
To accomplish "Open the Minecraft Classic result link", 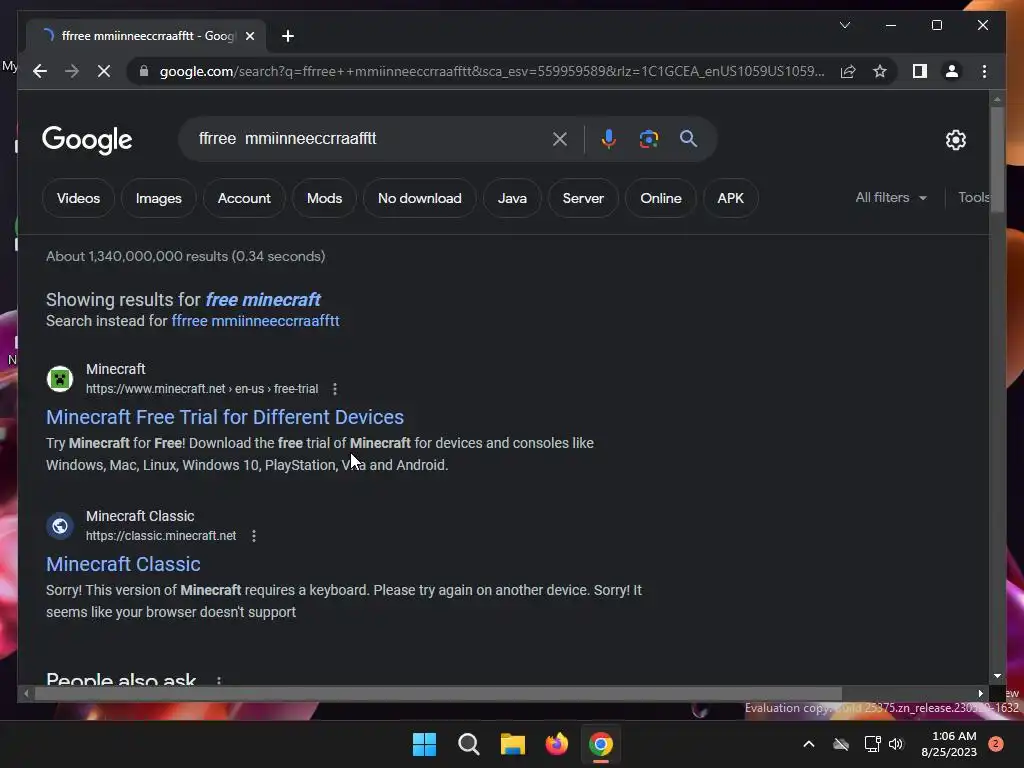I will [123, 564].
